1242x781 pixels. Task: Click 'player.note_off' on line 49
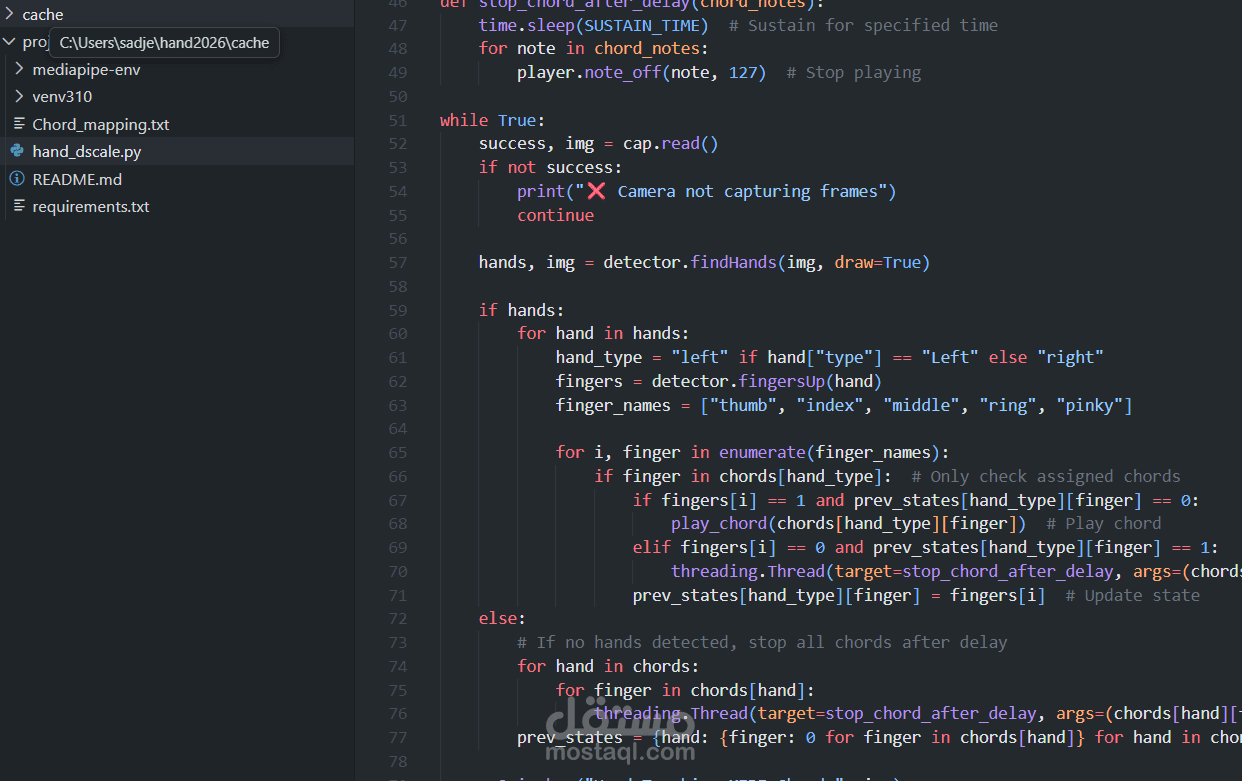point(589,73)
